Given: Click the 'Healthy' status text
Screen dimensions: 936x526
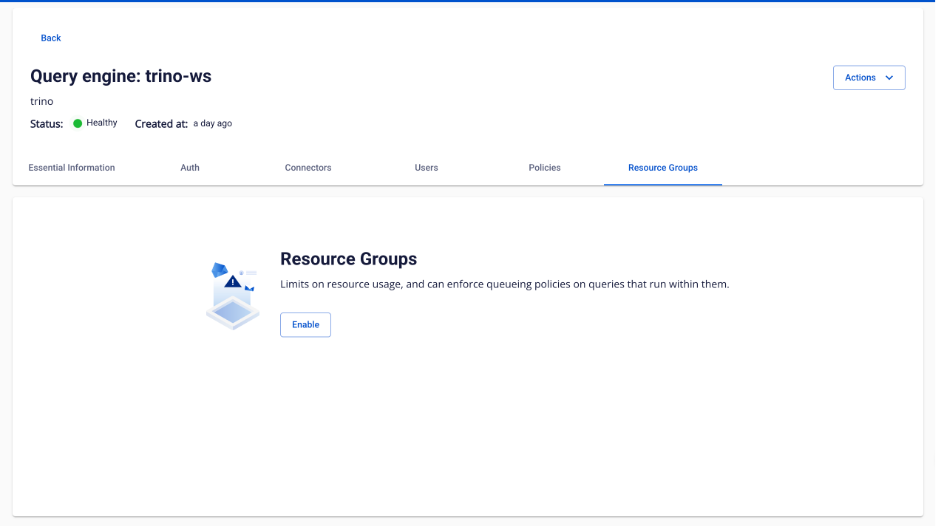Looking at the screenshot, I should [x=101, y=123].
